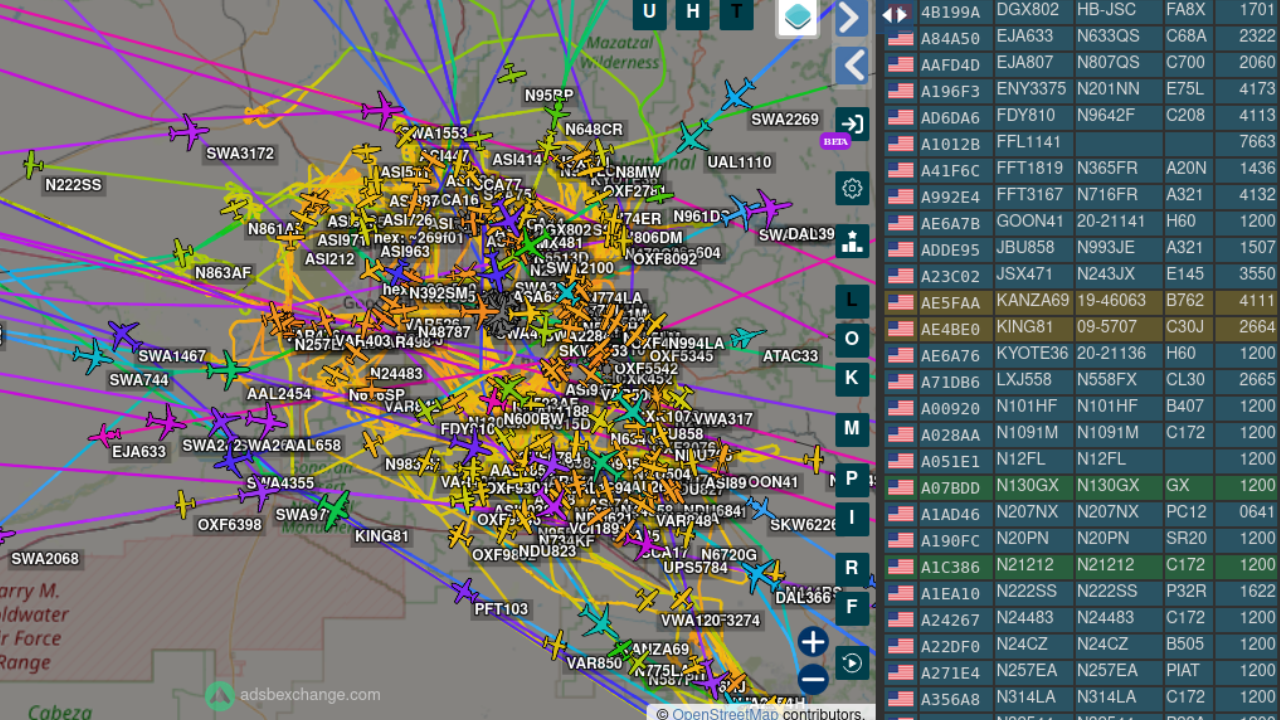Click callsign EJA633 in the aircraft table
Screen dimensions: 1280x720
[x=1025, y=37]
